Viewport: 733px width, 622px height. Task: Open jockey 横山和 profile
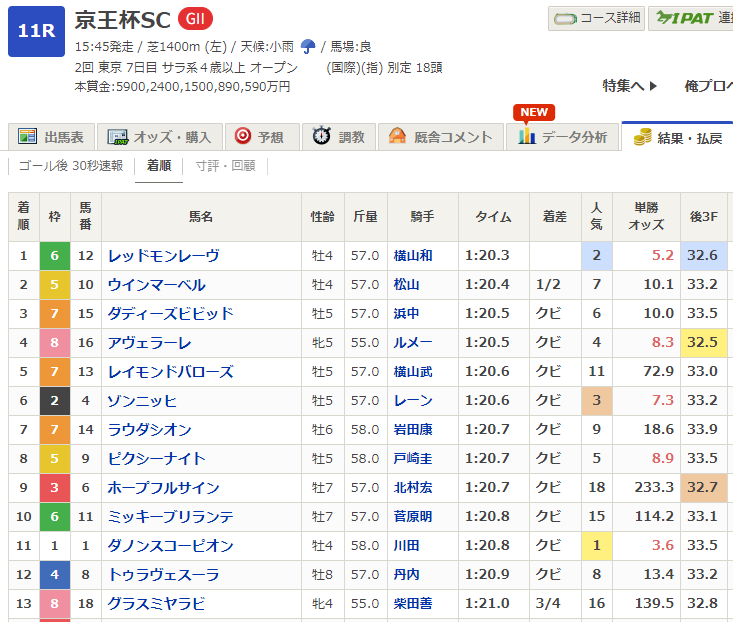tap(413, 256)
